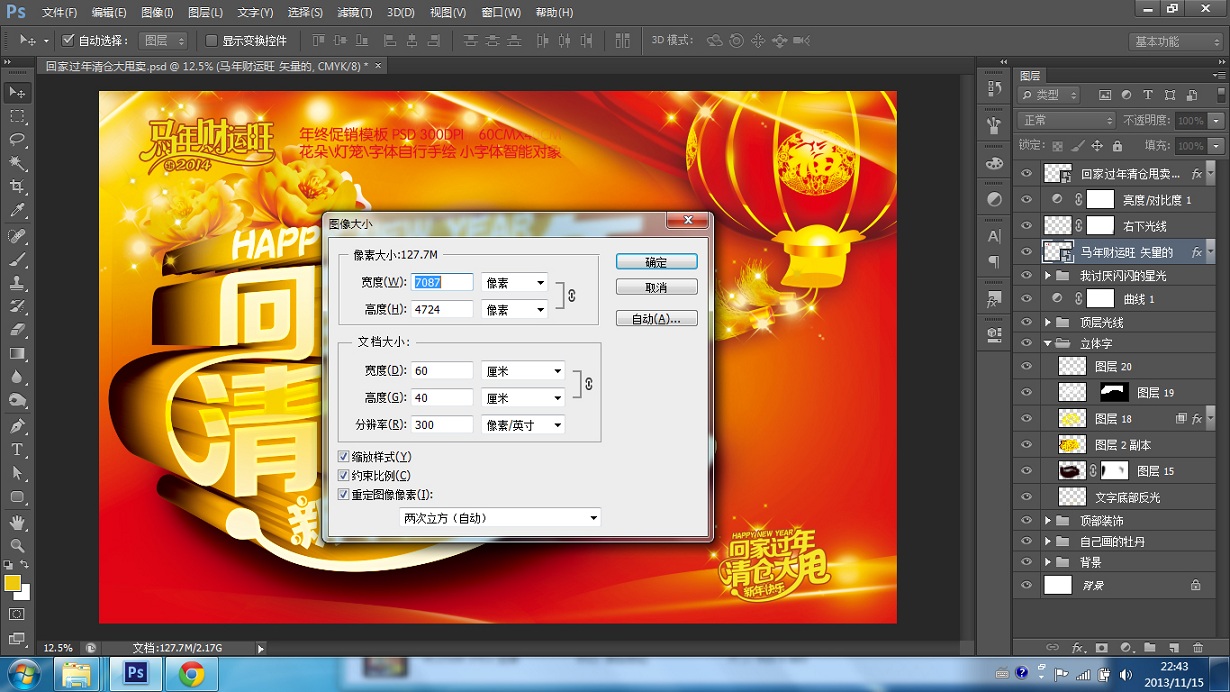Click the 确定 button
Screen dimensions: 1230x692
tap(656, 262)
